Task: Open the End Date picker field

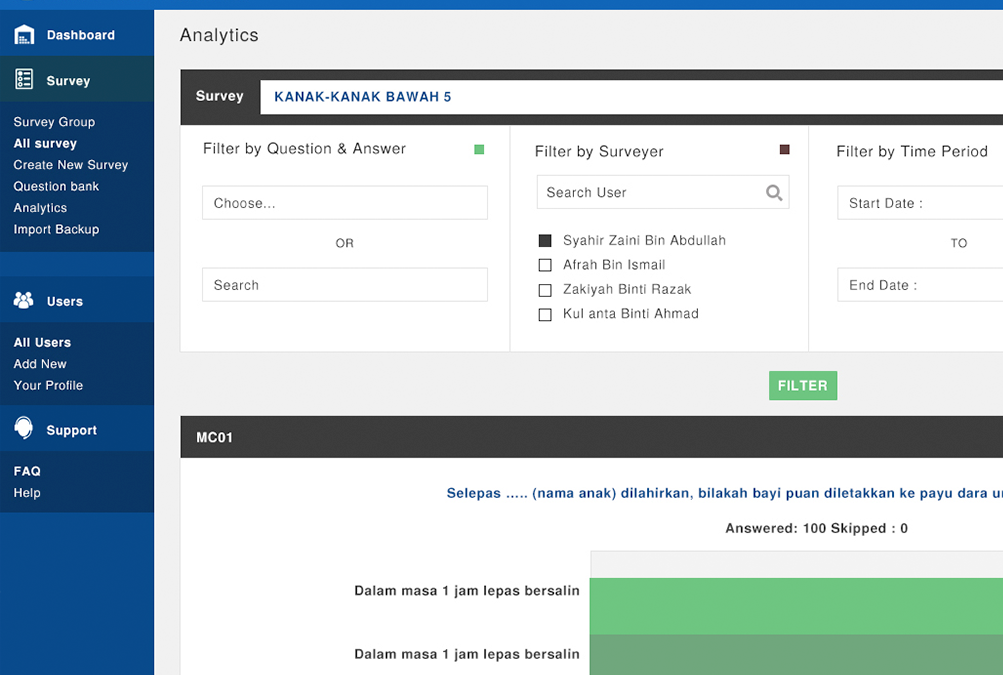Action: (x=920, y=285)
